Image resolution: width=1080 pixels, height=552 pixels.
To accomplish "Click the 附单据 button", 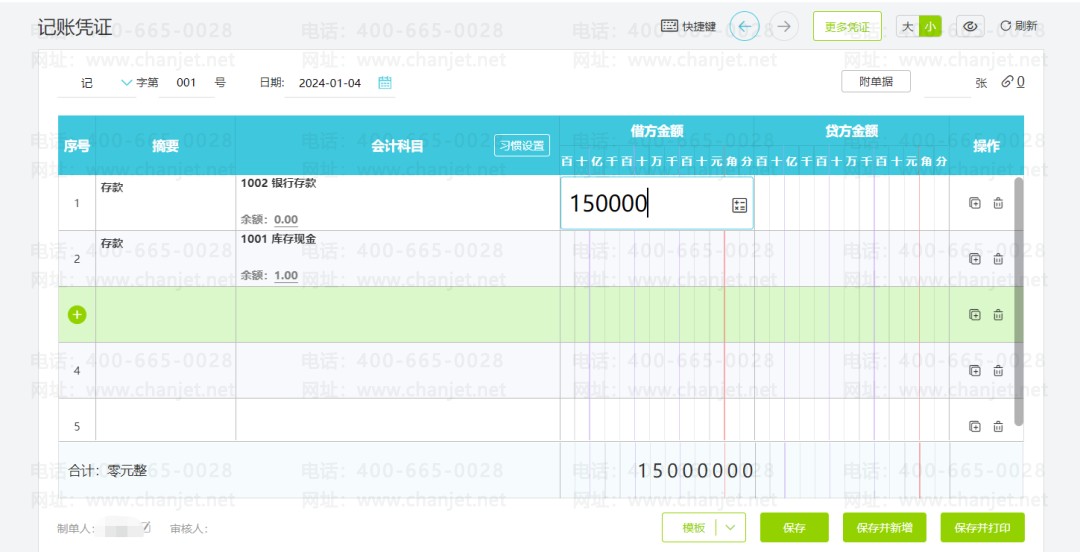I will 876,81.
